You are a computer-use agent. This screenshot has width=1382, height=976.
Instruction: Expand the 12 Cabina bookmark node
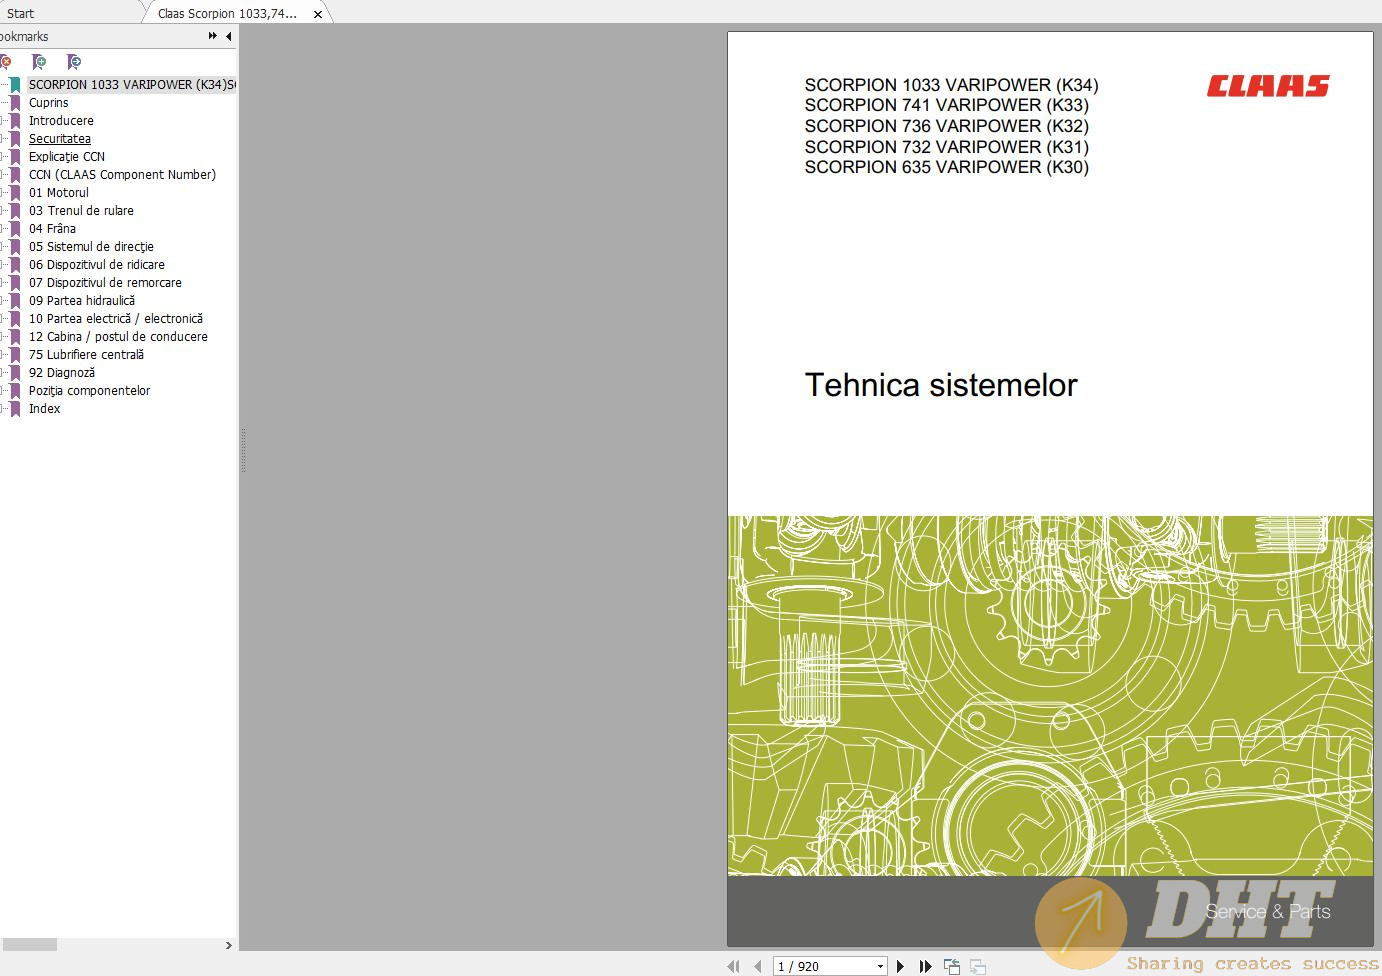point(3,337)
